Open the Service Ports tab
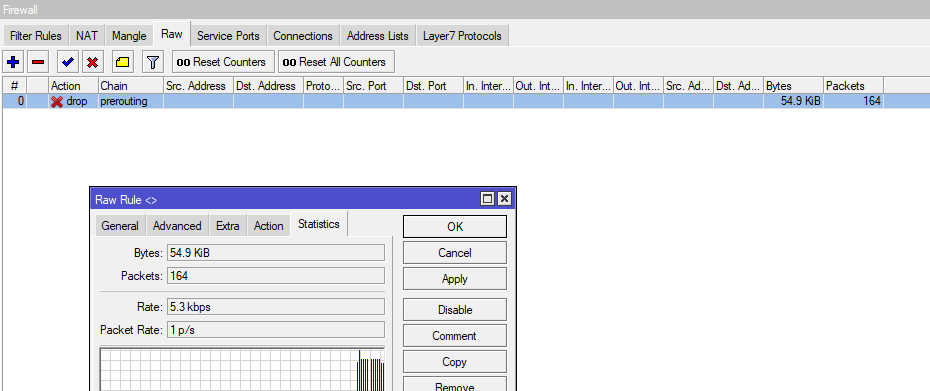 228,36
